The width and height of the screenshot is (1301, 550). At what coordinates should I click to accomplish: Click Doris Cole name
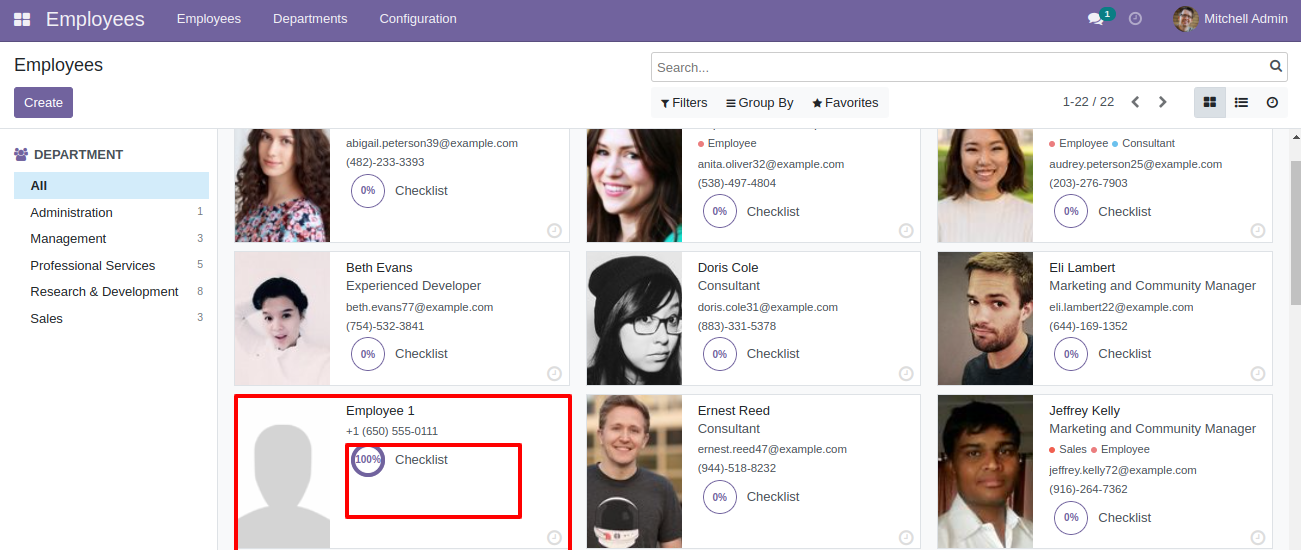728,268
